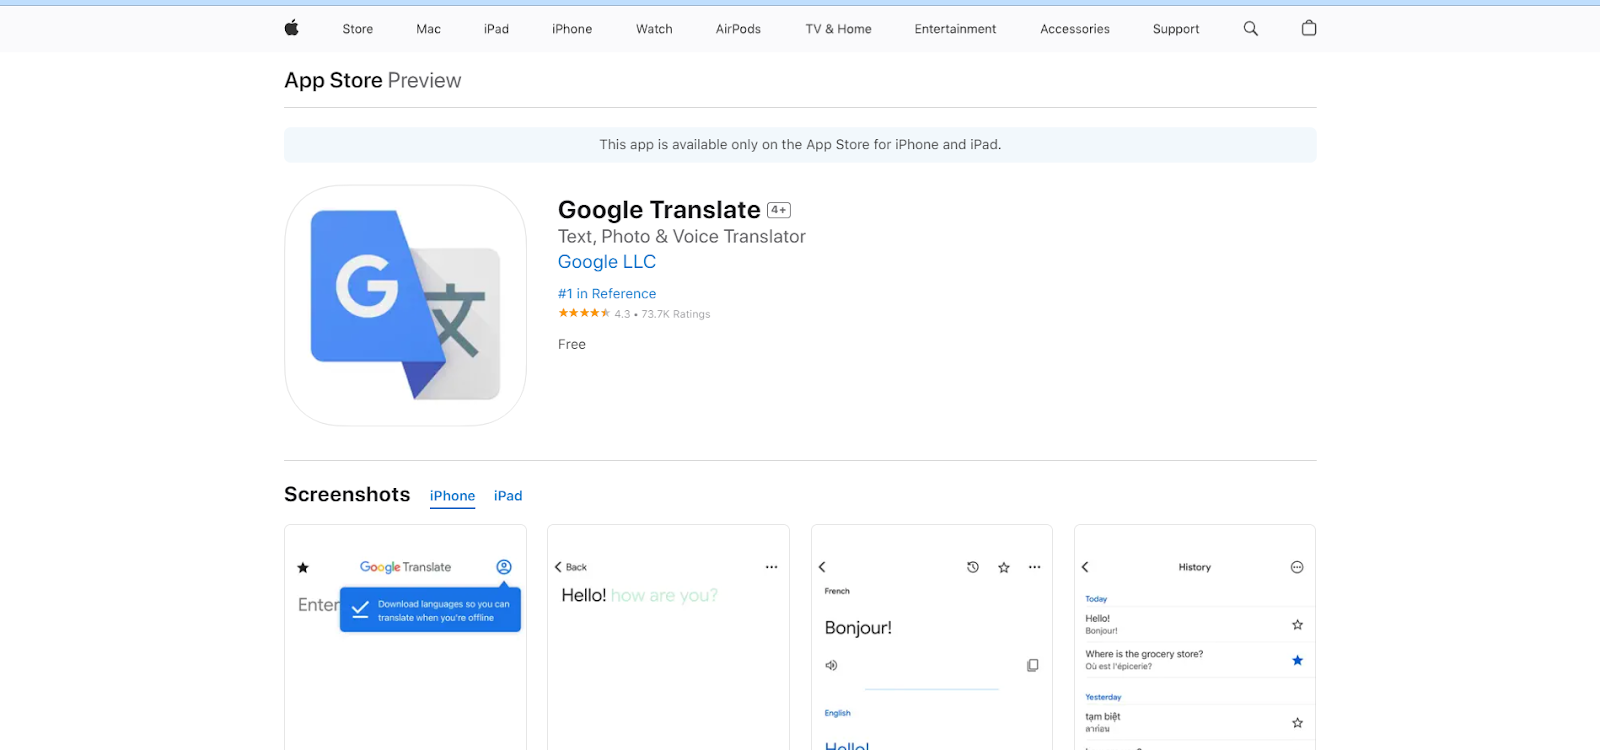Click the 4+ age rating badge
This screenshot has width=1600, height=750.
click(x=779, y=210)
